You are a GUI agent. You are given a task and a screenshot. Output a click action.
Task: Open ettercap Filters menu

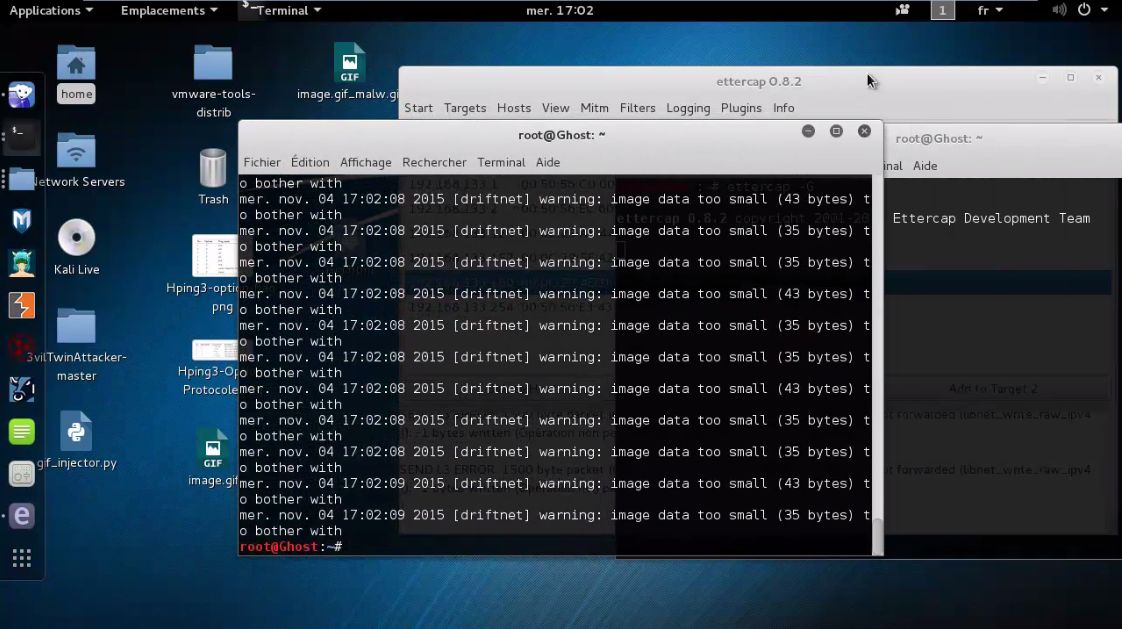click(x=637, y=108)
